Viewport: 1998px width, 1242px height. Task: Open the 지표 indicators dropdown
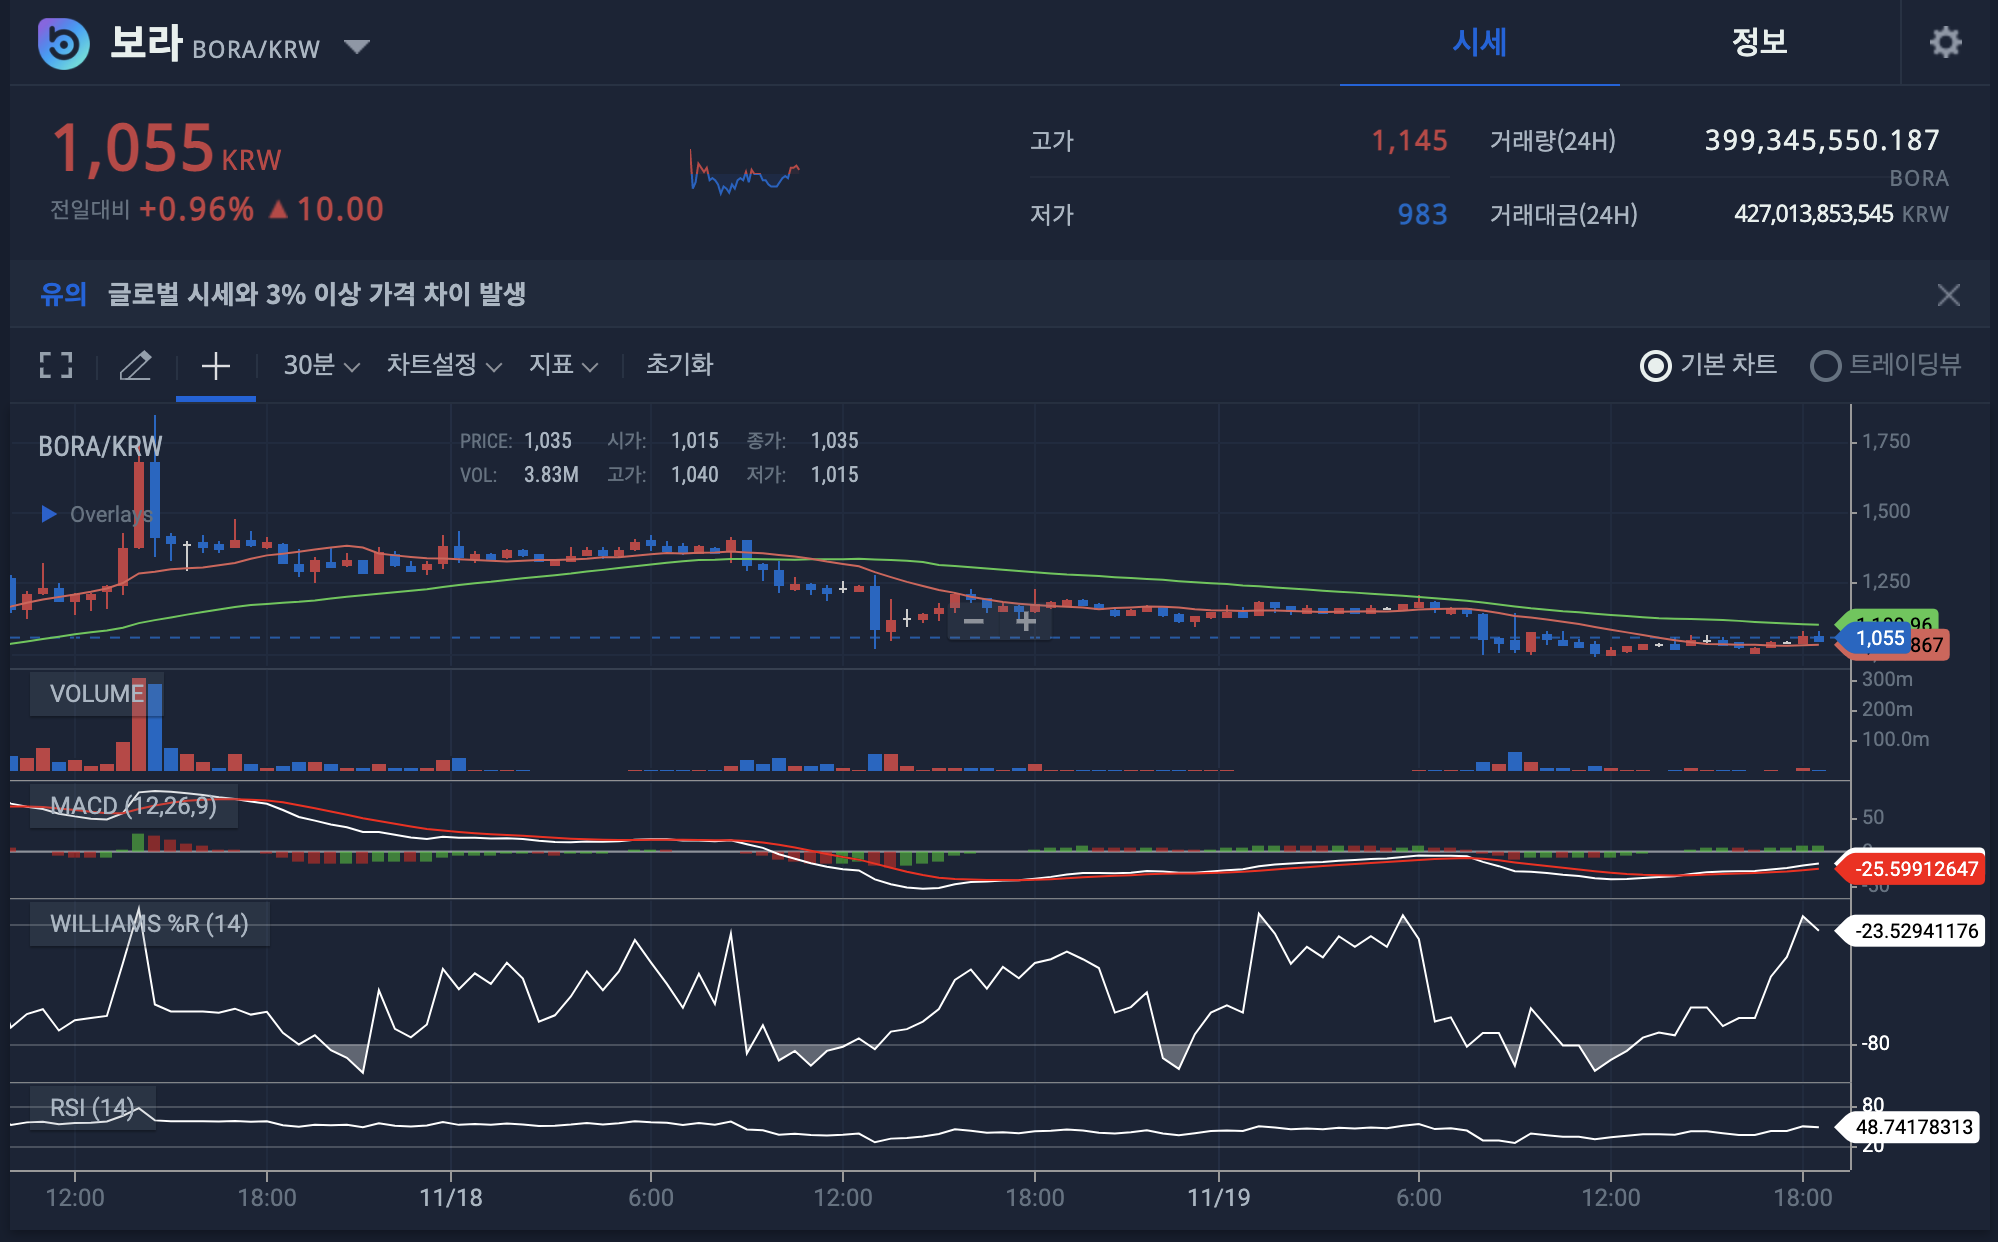pos(562,365)
